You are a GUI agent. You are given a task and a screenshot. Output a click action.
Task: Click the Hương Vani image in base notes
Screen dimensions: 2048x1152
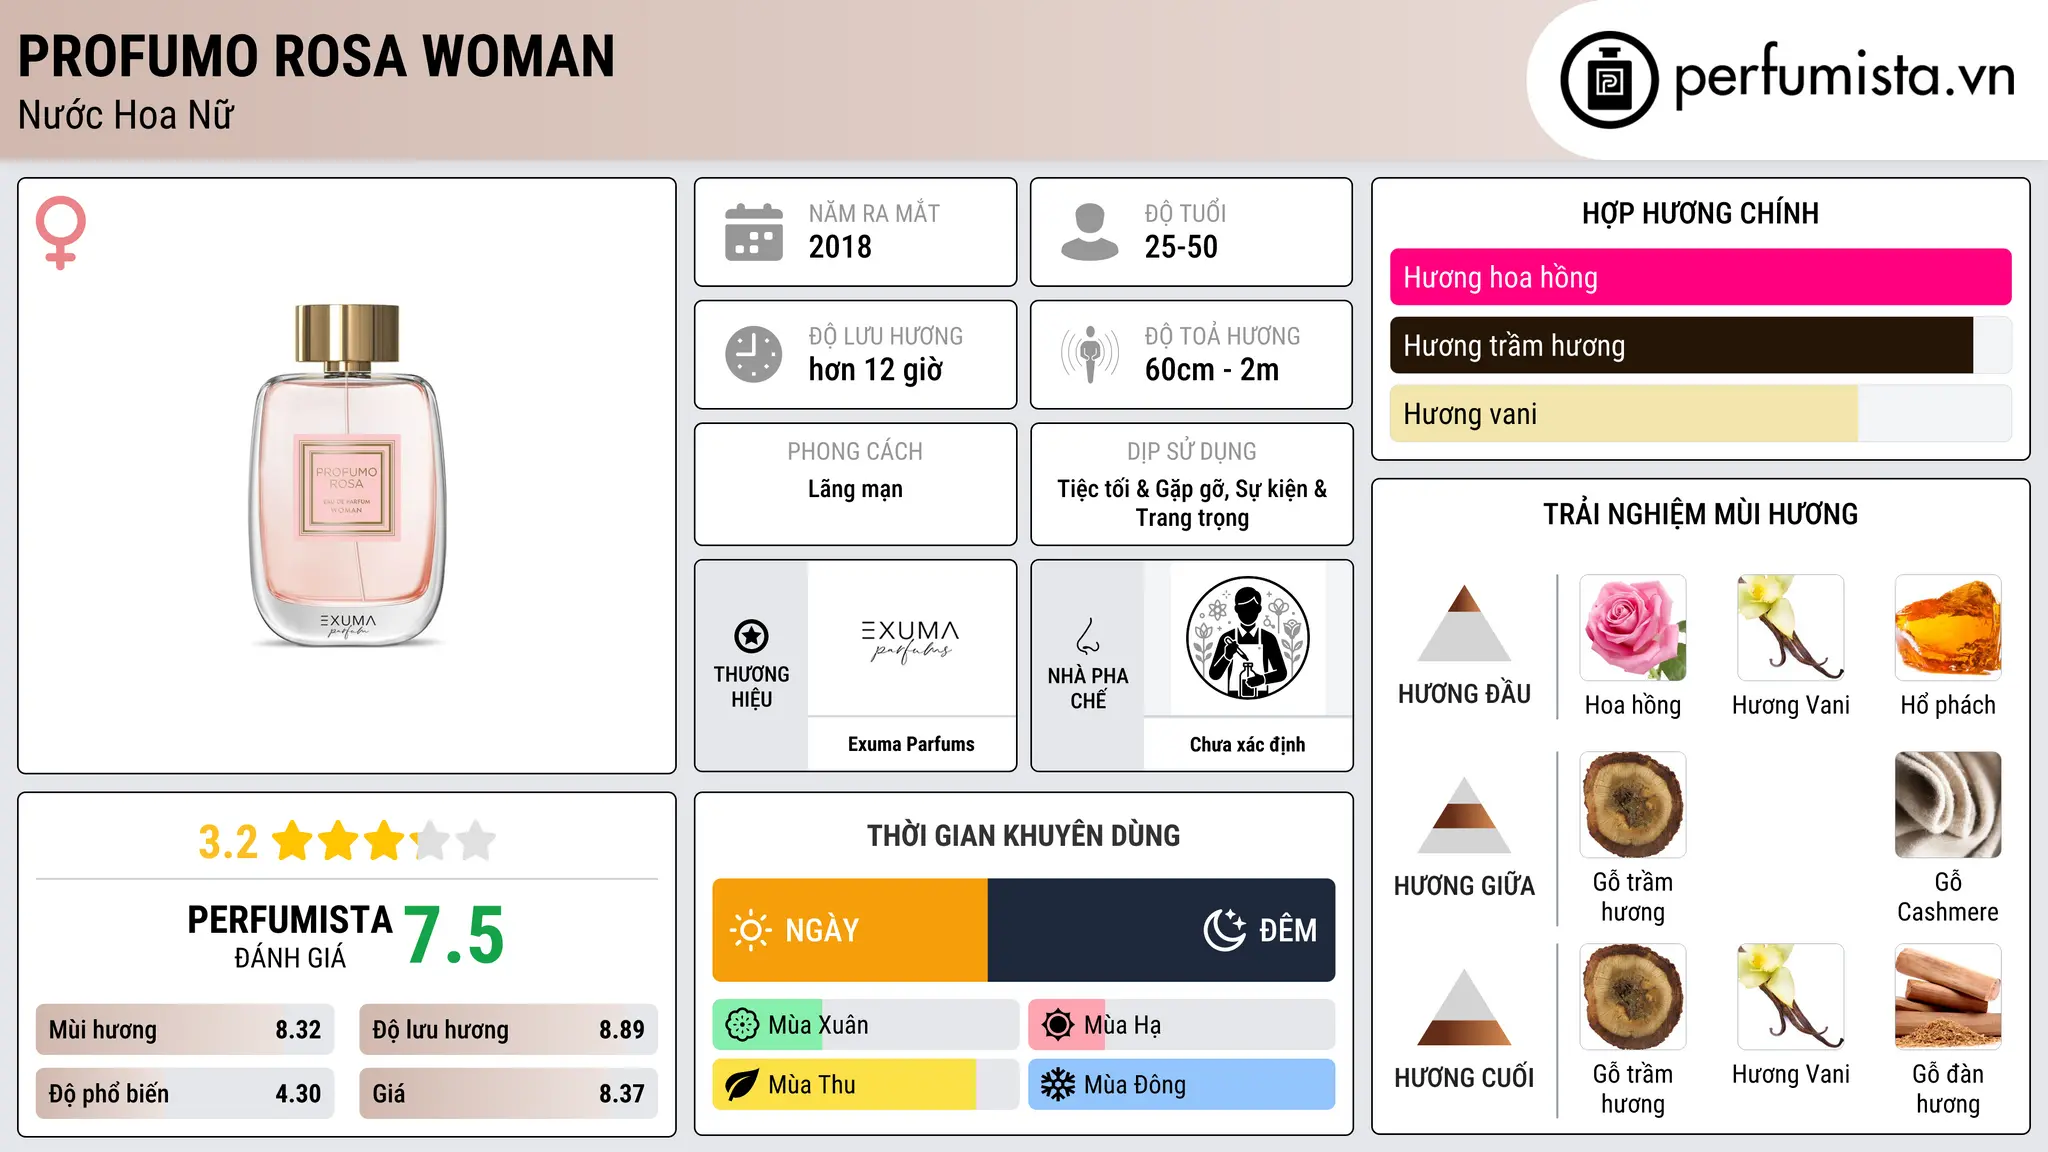[1791, 997]
